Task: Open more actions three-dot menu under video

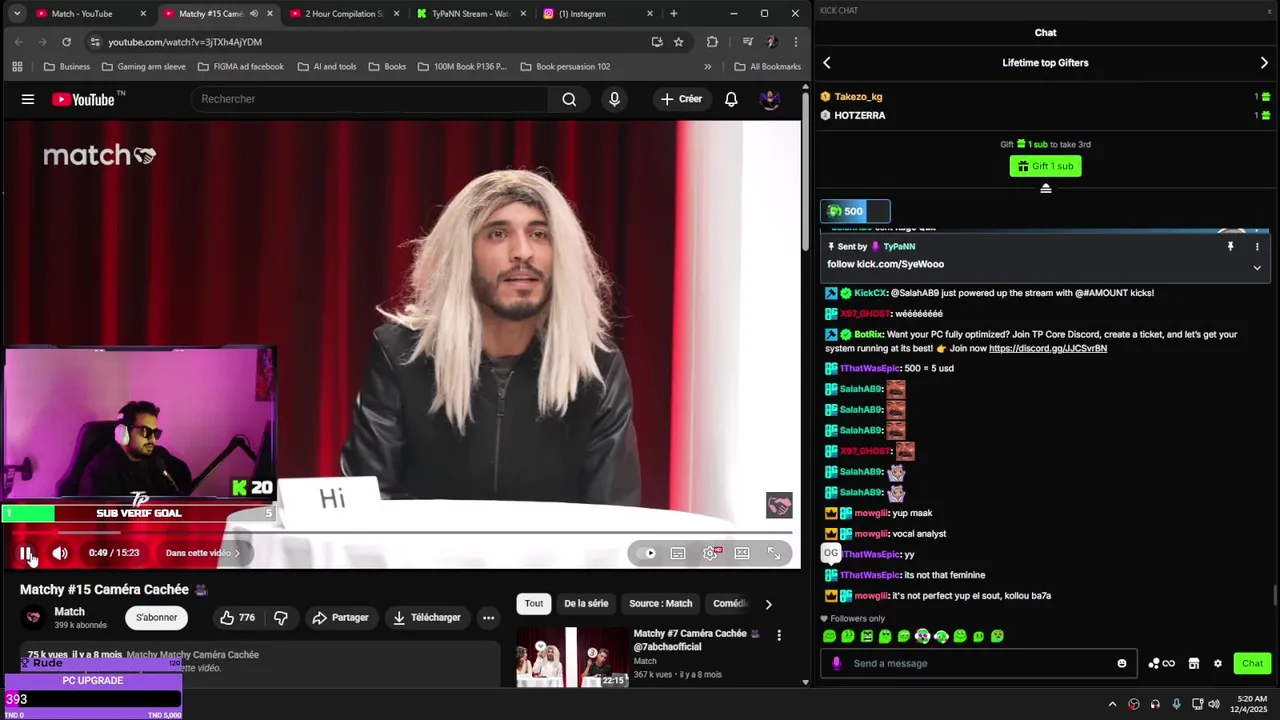Action: (488, 618)
